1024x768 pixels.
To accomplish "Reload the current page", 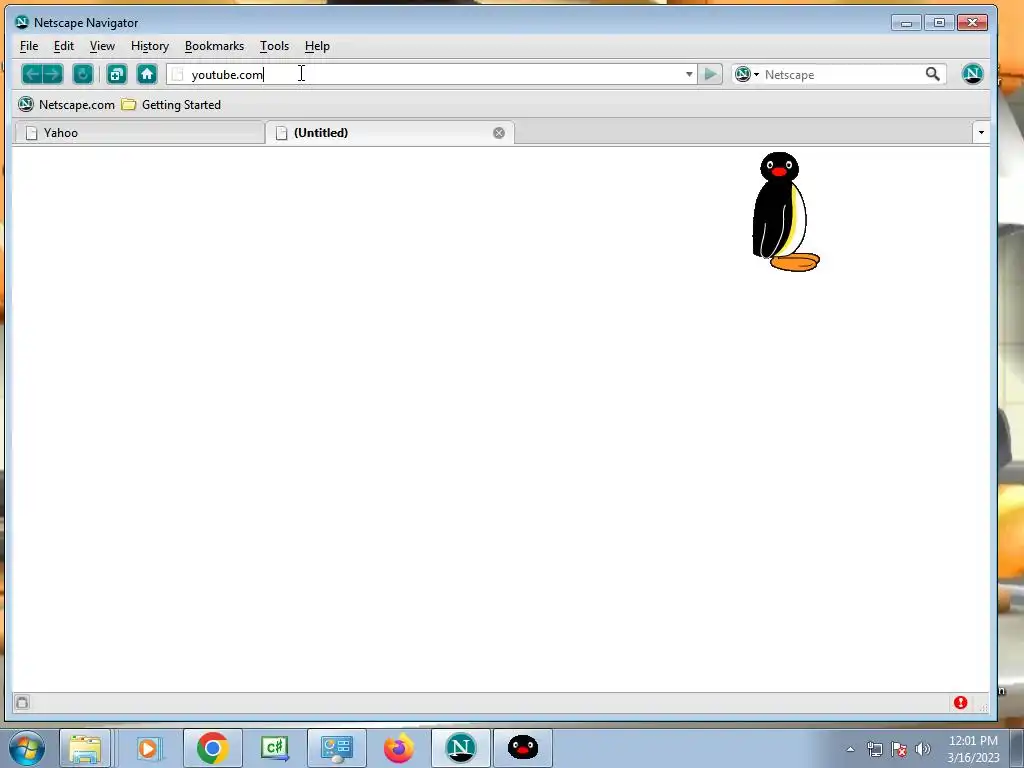I will [x=83, y=74].
